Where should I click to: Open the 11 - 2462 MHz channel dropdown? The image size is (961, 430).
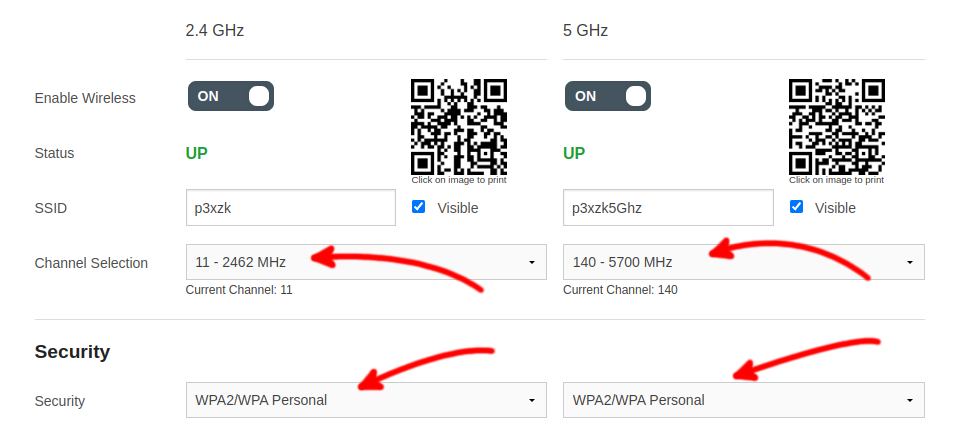[x=366, y=262]
